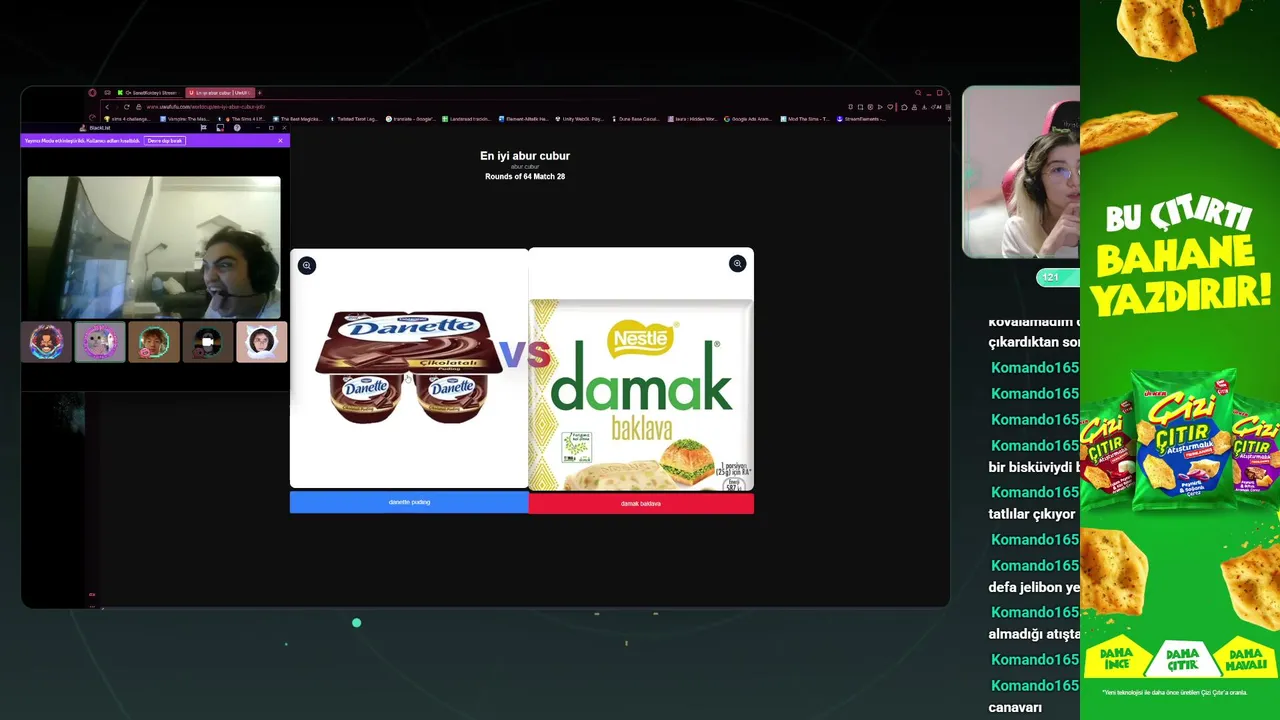Zoom the Danette image with magnifier icon
The image size is (1280, 720).
point(307,265)
